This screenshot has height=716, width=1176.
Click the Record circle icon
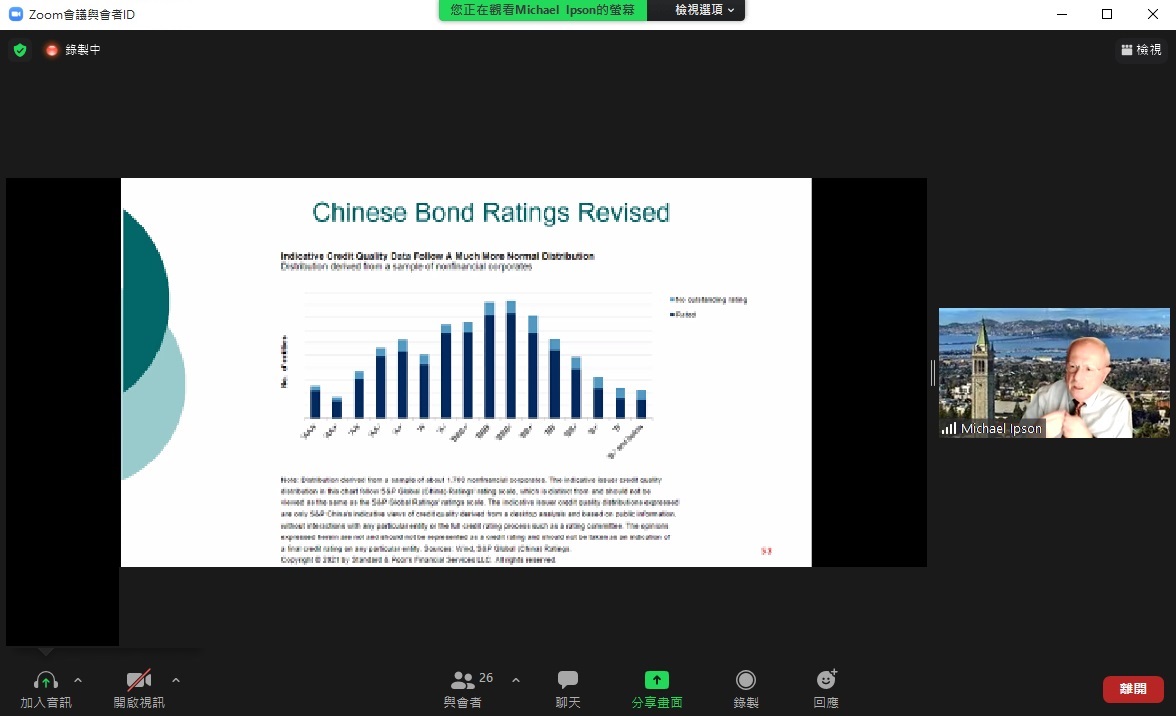pyautogui.click(x=746, y=680)
